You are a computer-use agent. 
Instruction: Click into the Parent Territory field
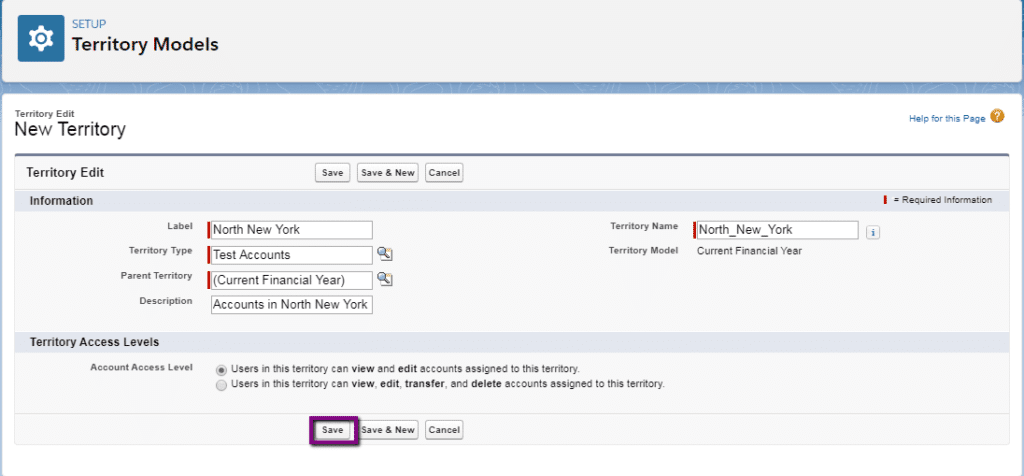point(291,280)
